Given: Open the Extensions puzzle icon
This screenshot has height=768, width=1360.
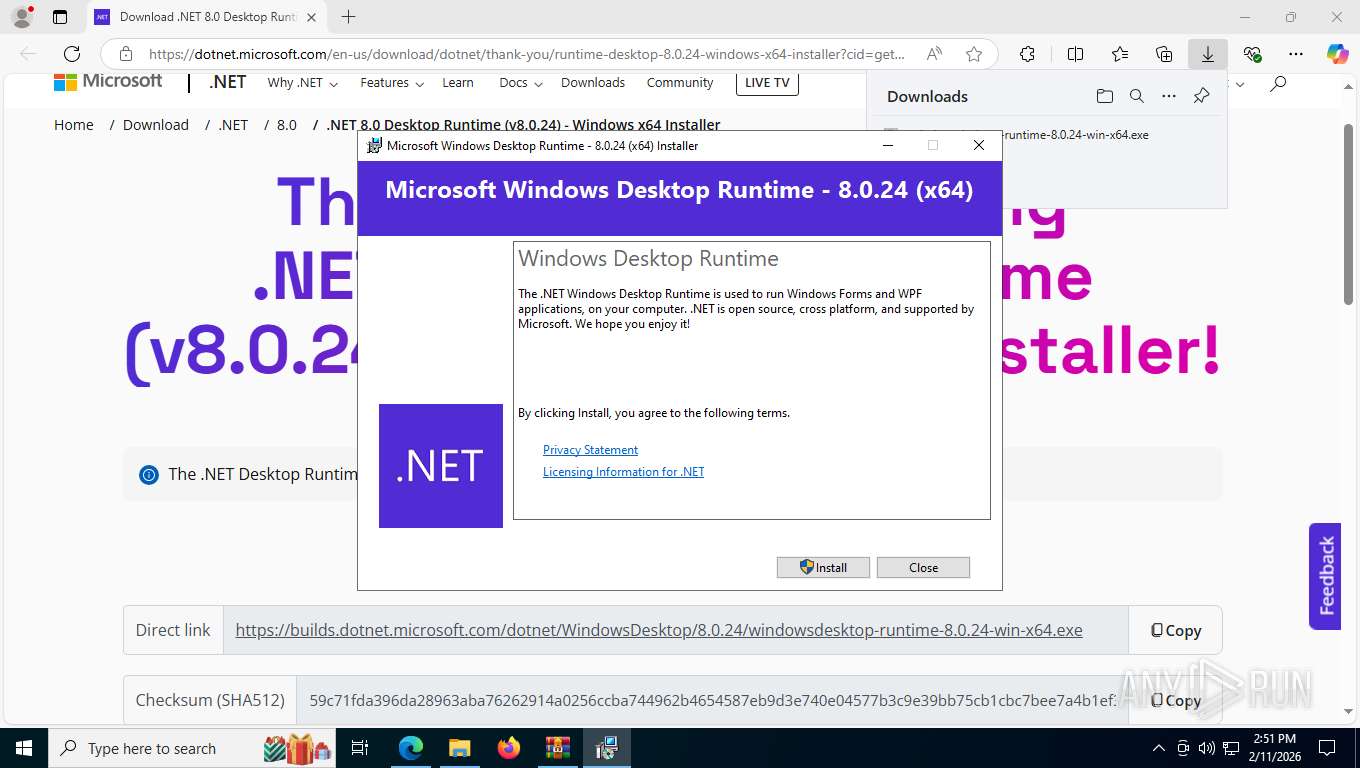Looking at the screenshot, I should (1027, 54).
